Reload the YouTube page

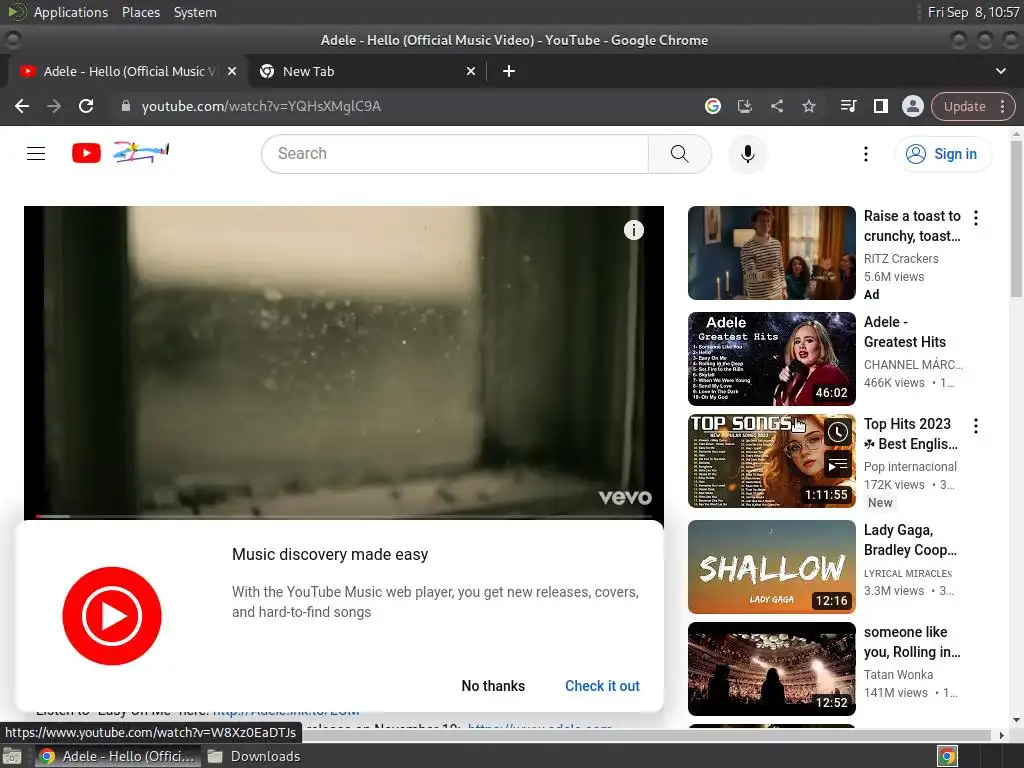point(86,106)
